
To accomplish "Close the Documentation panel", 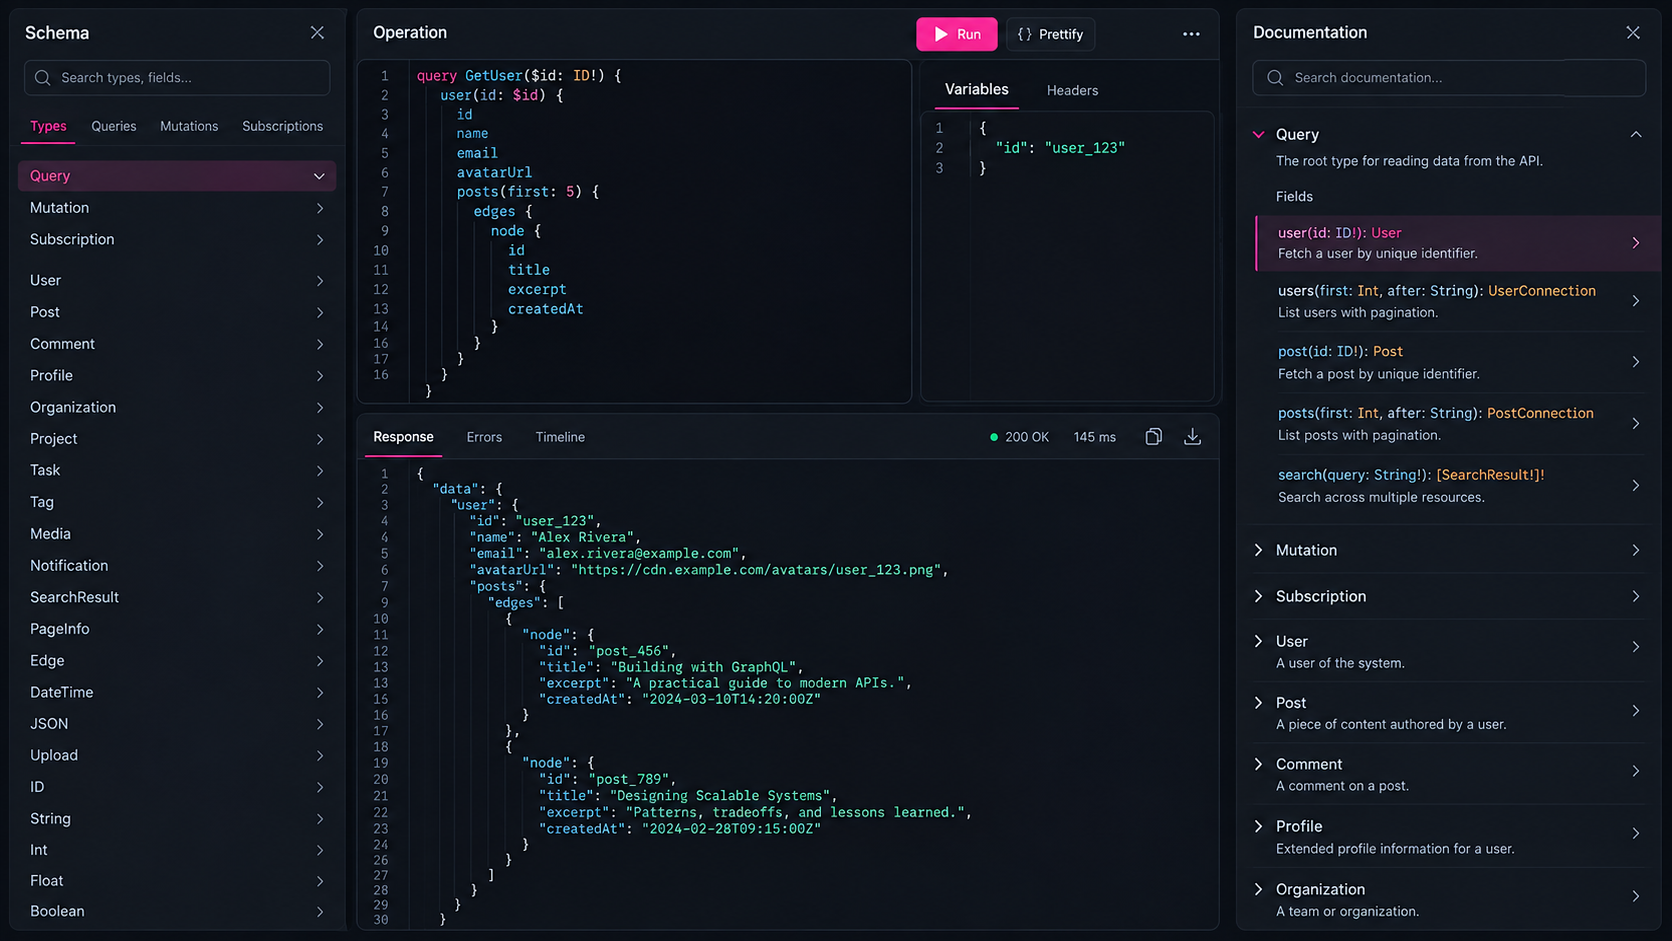I will [1633, 33].
